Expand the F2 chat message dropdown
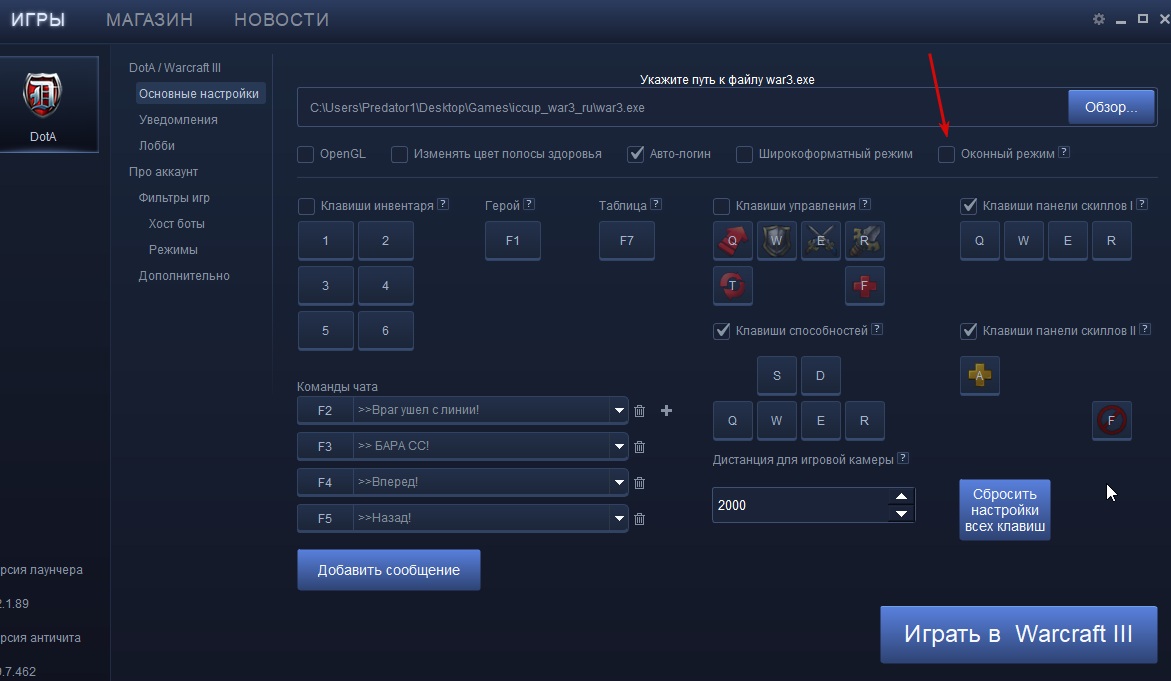Viewport: 1171px width, 681px height. click(619, 411)
